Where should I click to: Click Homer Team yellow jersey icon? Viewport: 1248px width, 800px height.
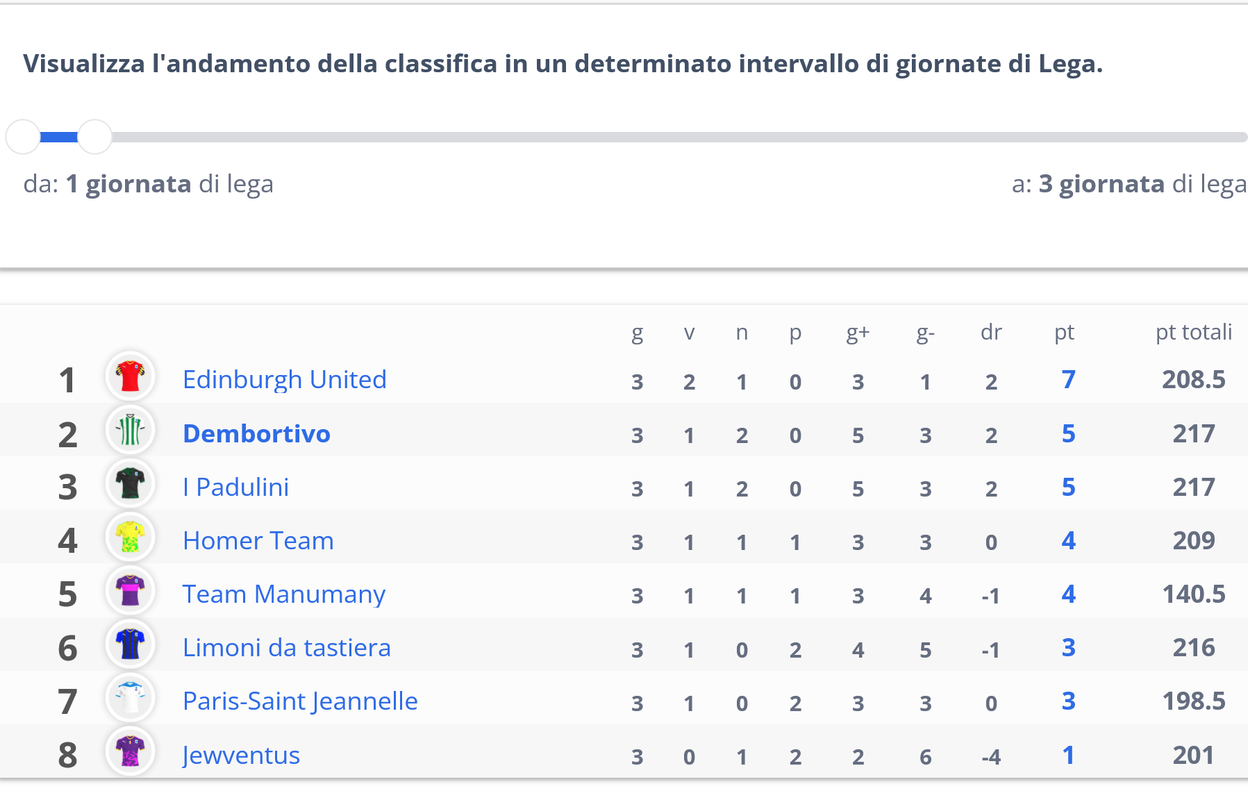[130, 540]
